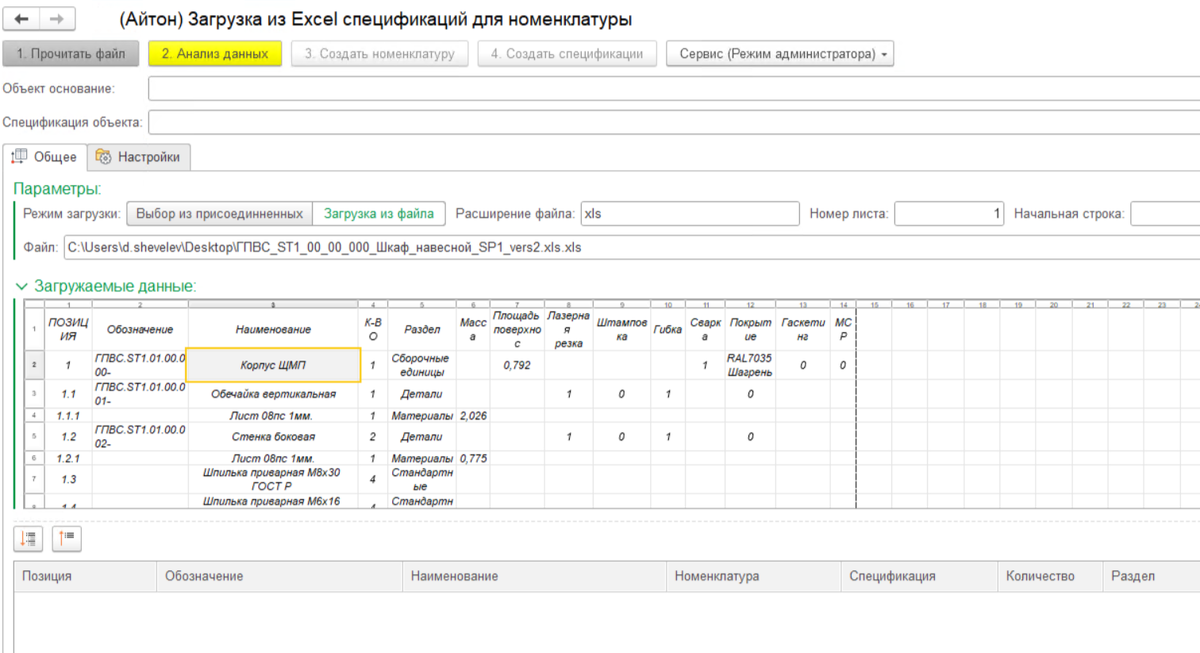Click the Номер листа number field
The image size is (1200, 653).
pyautogui.click(x=949, y=214)
